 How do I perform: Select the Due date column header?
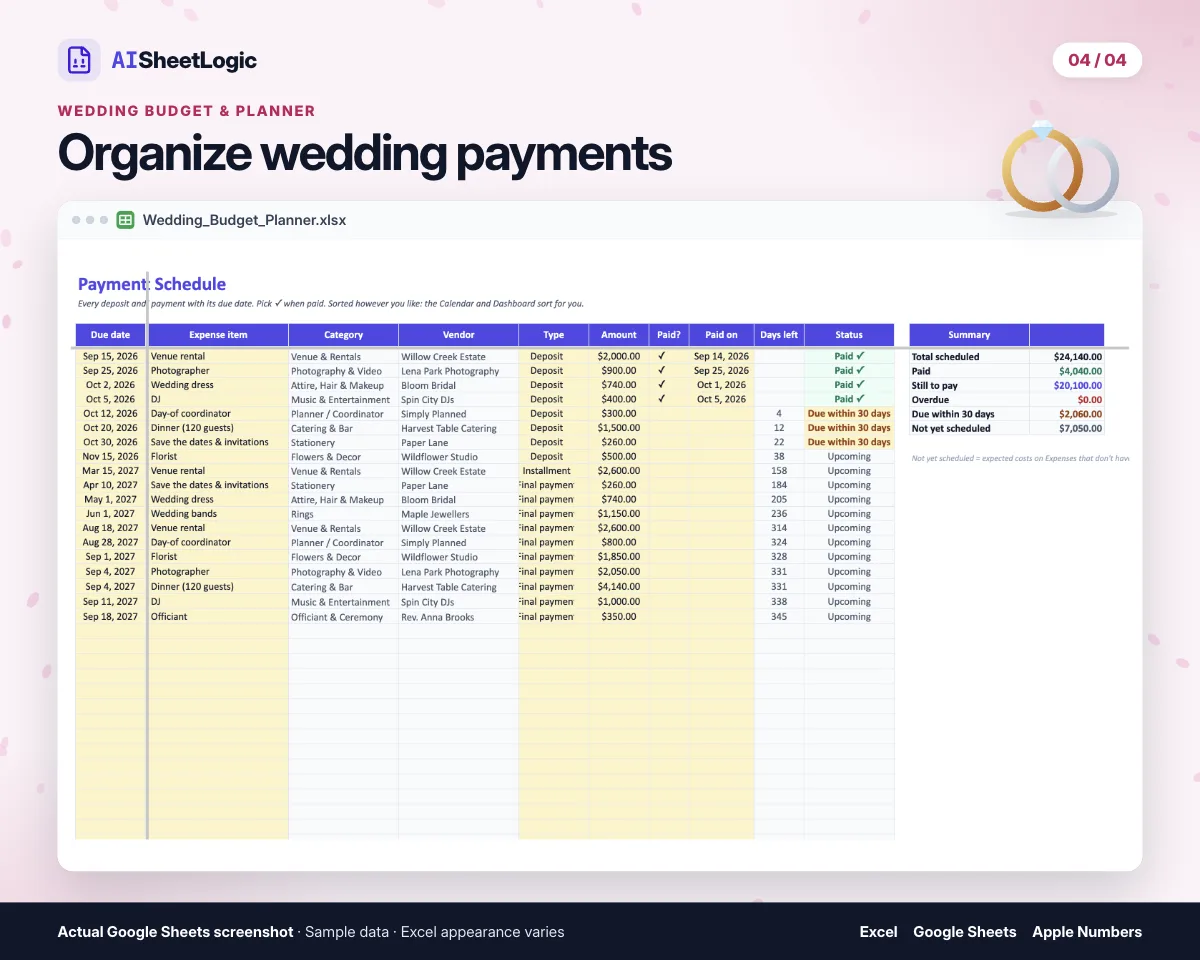[x=111, y=335]
